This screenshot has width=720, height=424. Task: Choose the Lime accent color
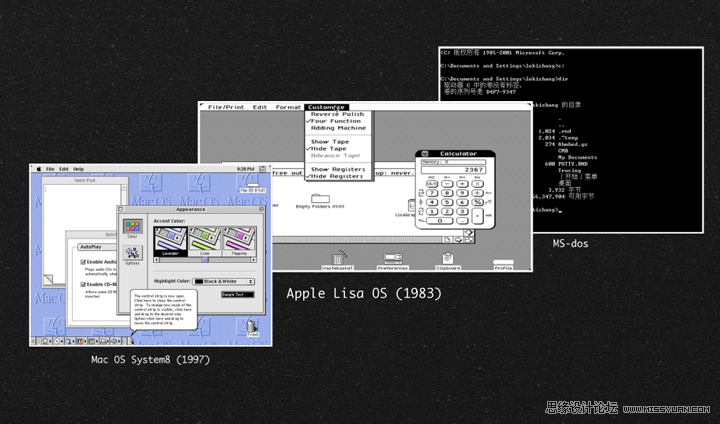[205, 242]
